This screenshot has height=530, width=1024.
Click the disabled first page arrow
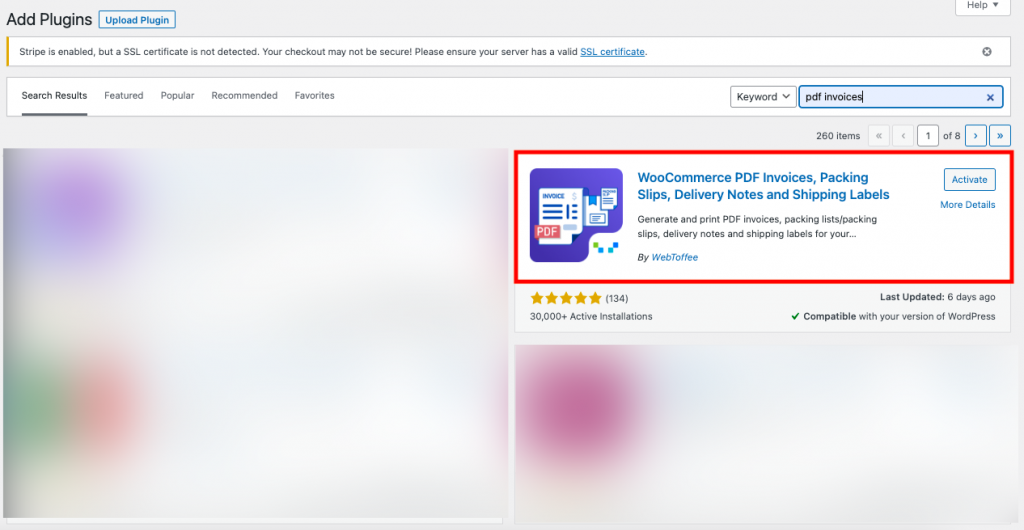878,136
